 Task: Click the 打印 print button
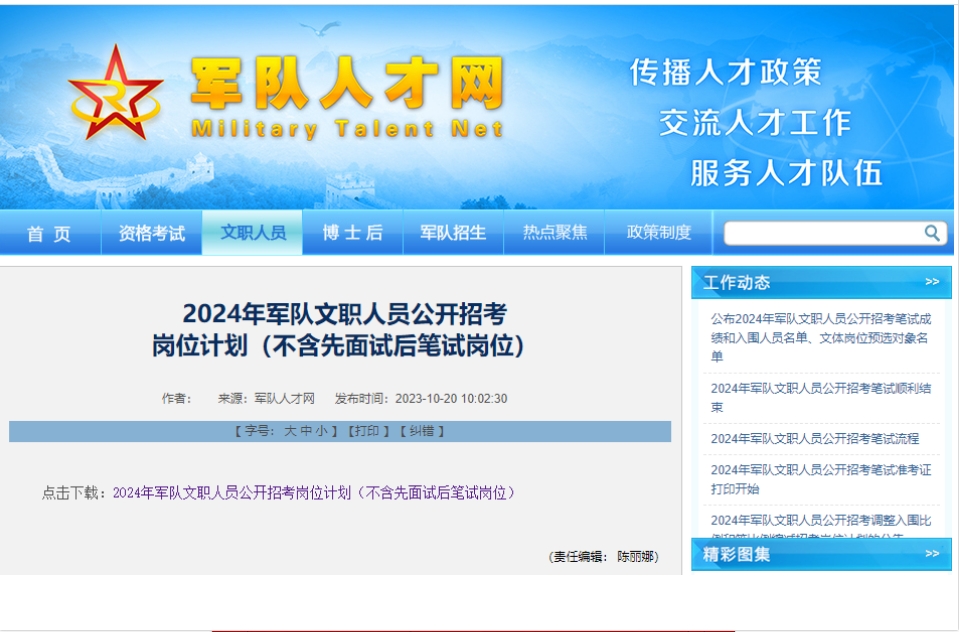366,431
